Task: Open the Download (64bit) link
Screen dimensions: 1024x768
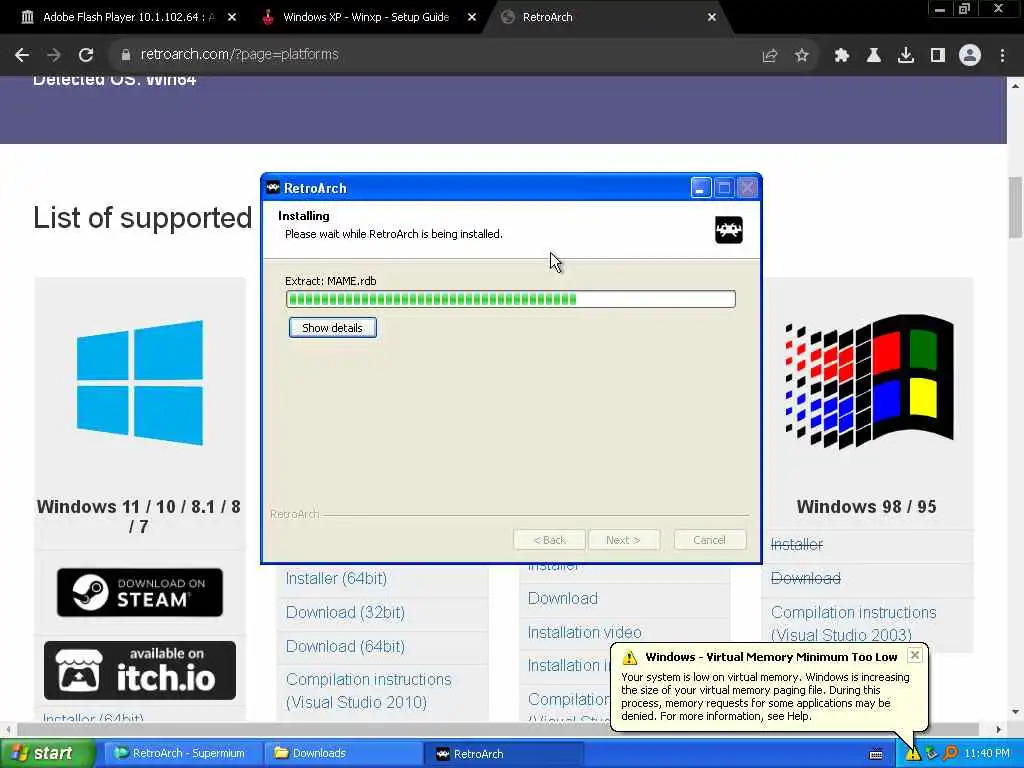Action: click(x=345, y=647)
